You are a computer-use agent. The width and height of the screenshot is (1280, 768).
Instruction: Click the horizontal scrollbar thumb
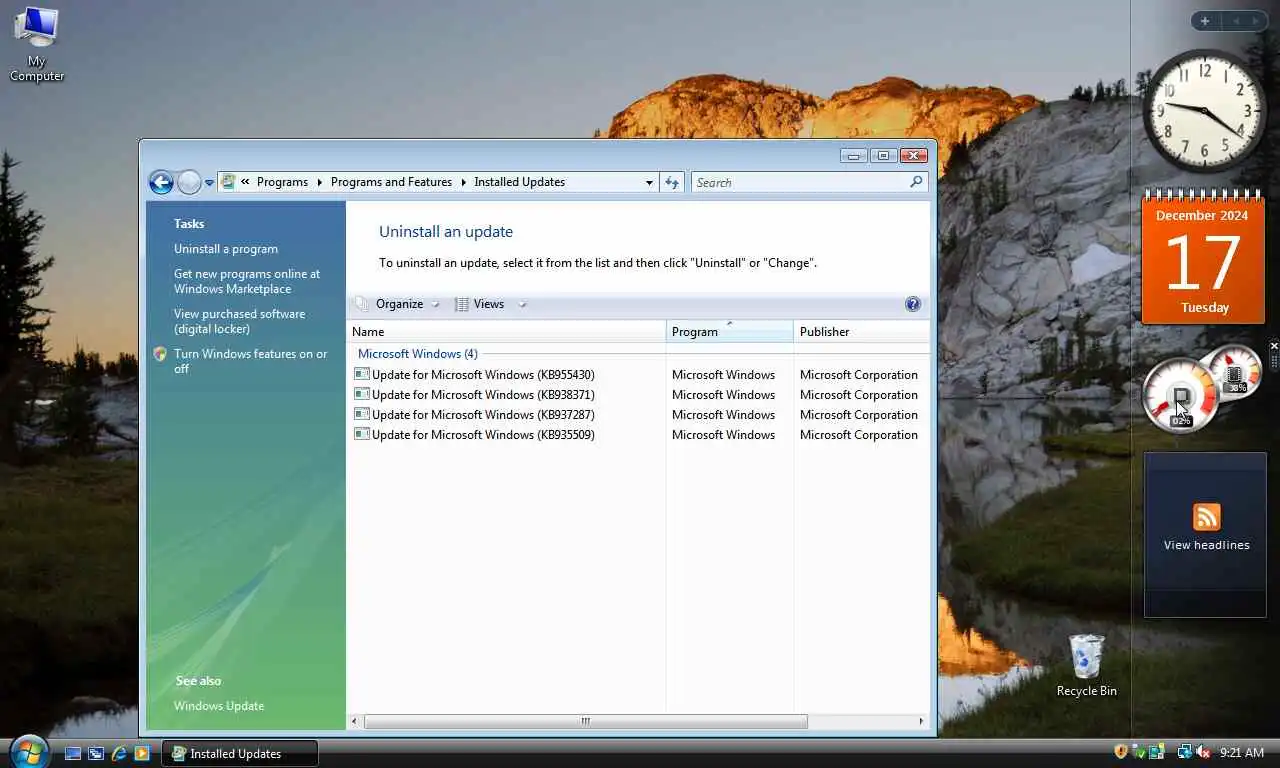[586, 721]
